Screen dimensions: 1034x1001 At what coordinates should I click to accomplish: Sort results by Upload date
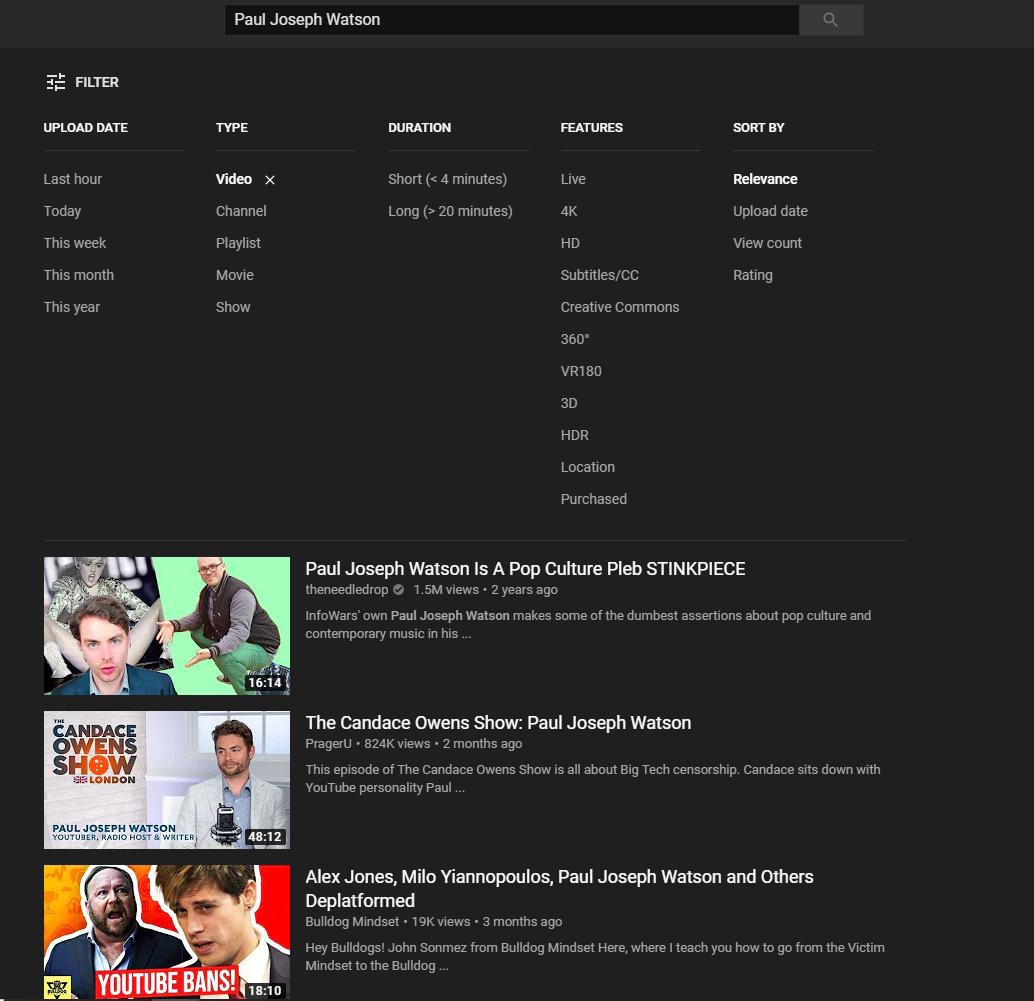(x=770, y=211)
